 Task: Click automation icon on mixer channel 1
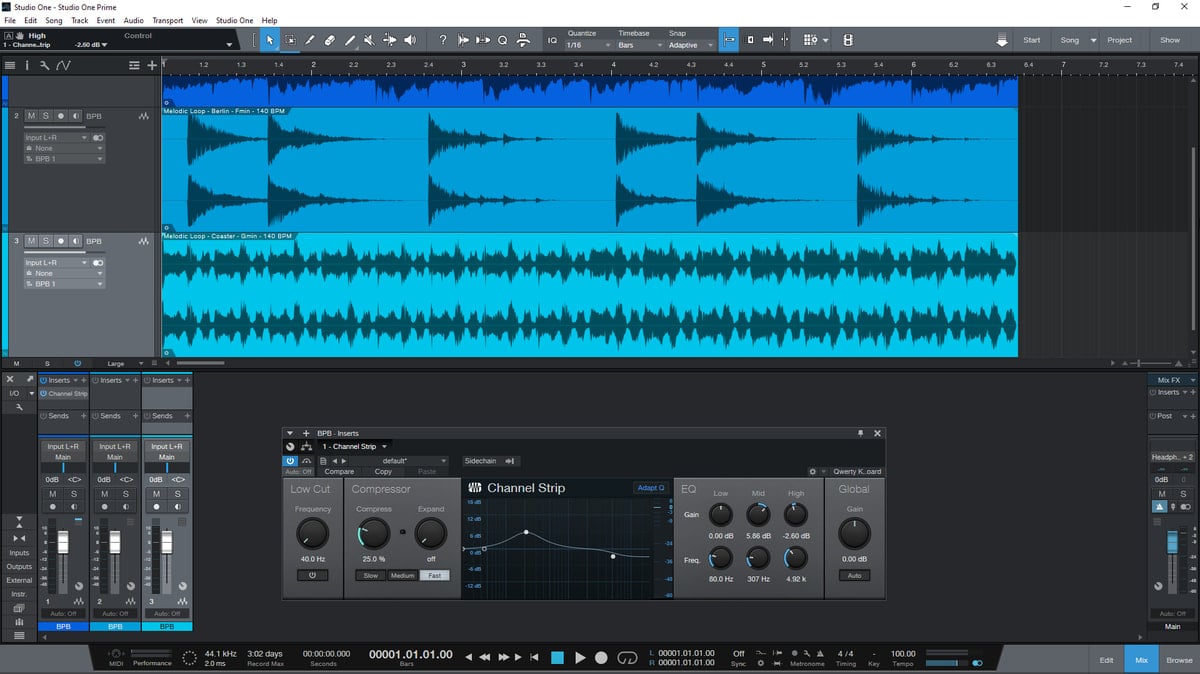[78, 601]
